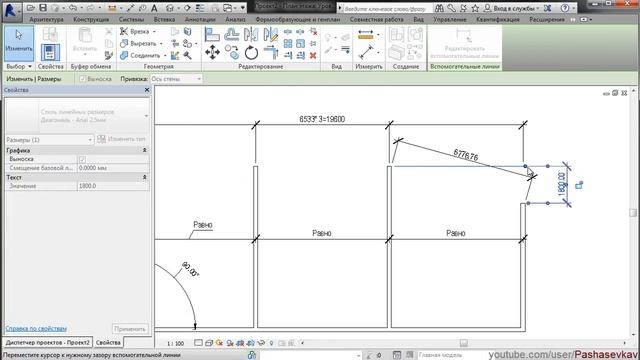
Task: Activate the Move tool
Action: tap(212, 52)
